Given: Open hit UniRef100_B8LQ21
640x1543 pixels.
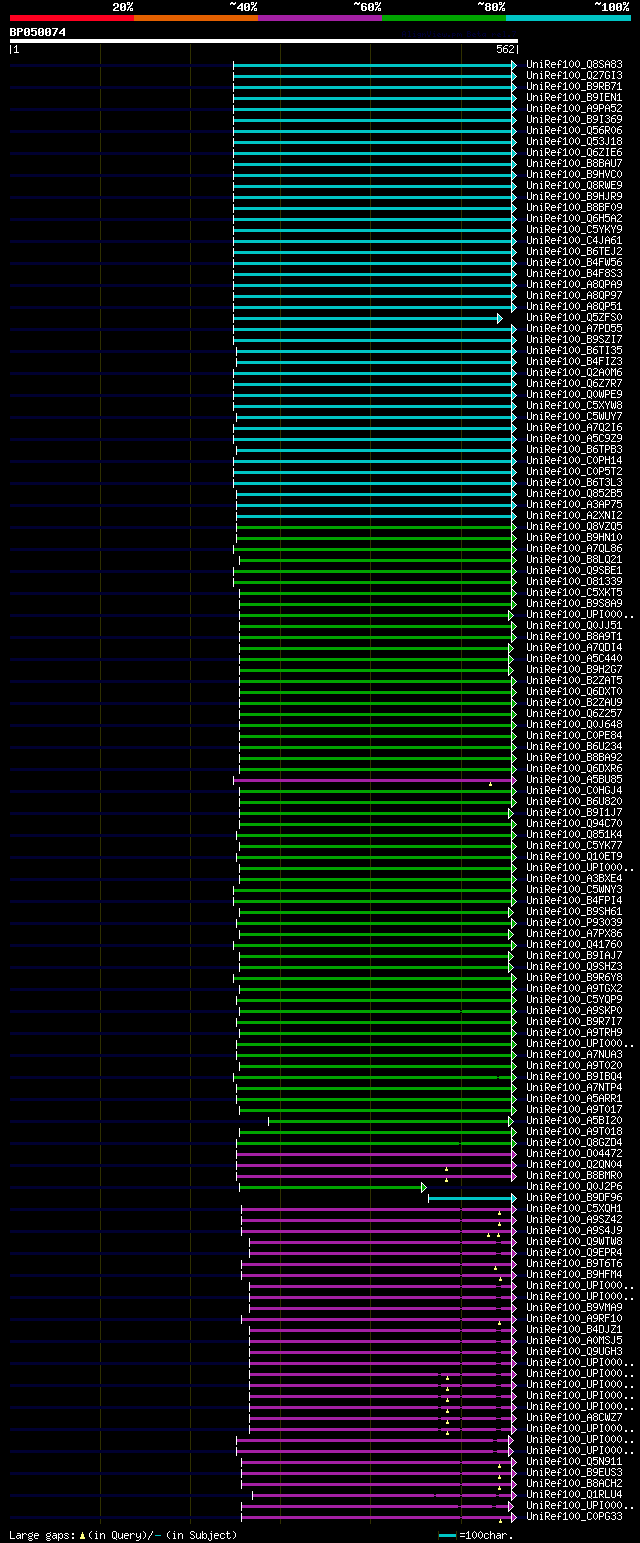Looking at the screenshot, I should tap(574, 559).
